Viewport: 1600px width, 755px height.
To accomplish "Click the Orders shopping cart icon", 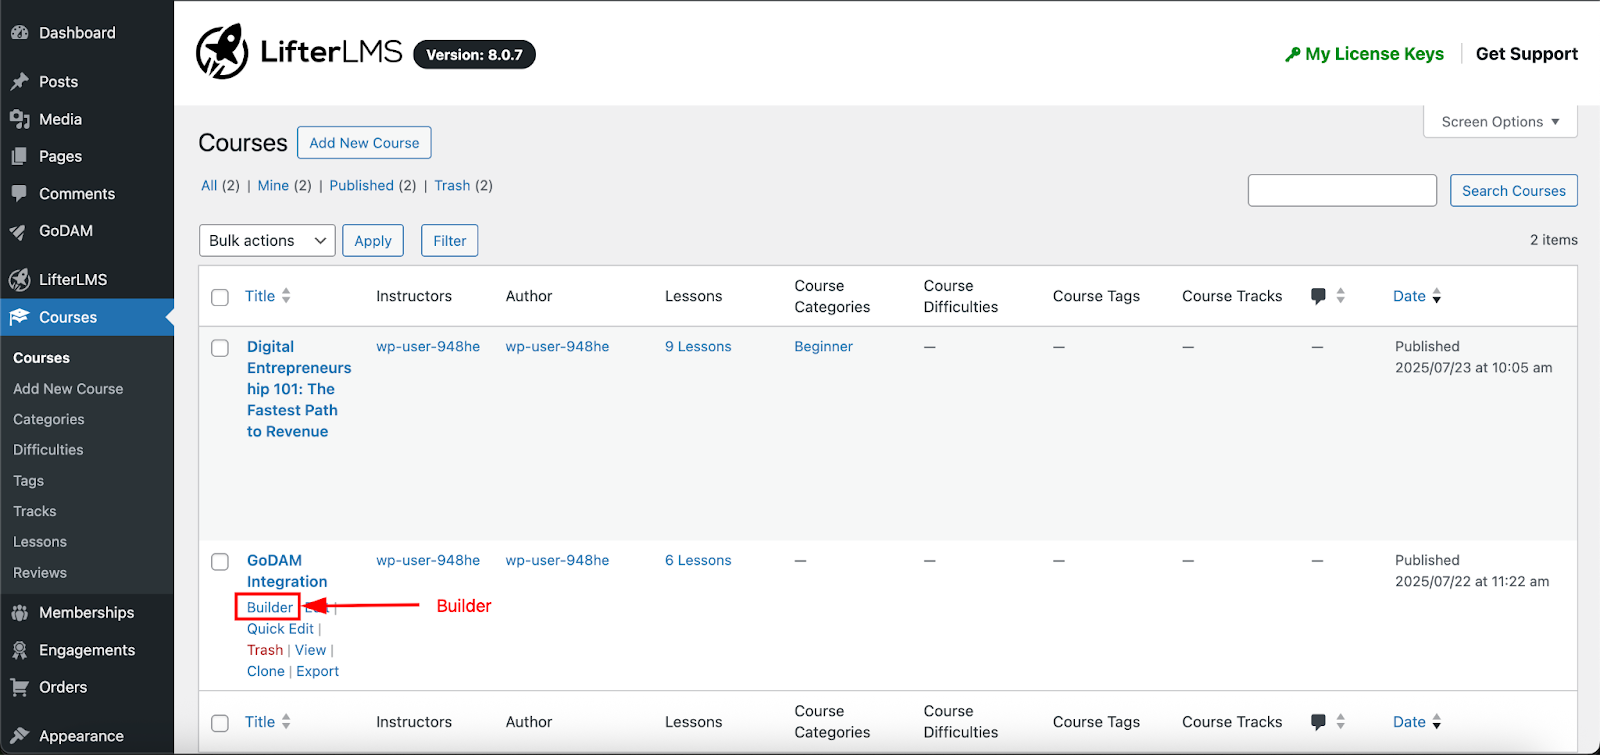I will [19, 688].
